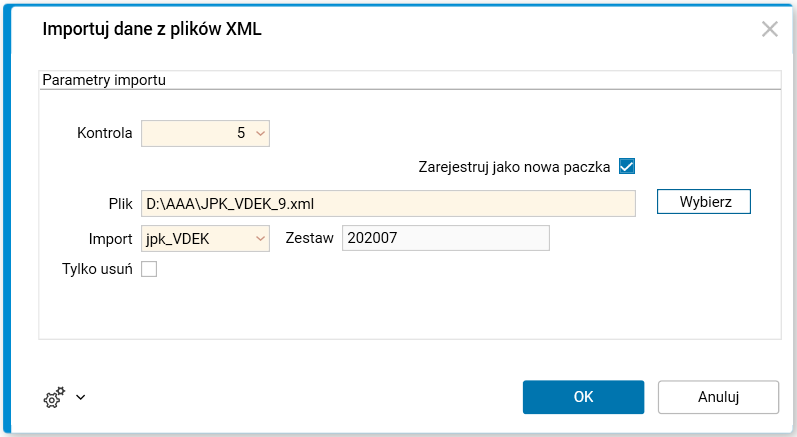The image size is (797, 437).
Task: Click the Kontrola field label
Action: coord(105,133)
